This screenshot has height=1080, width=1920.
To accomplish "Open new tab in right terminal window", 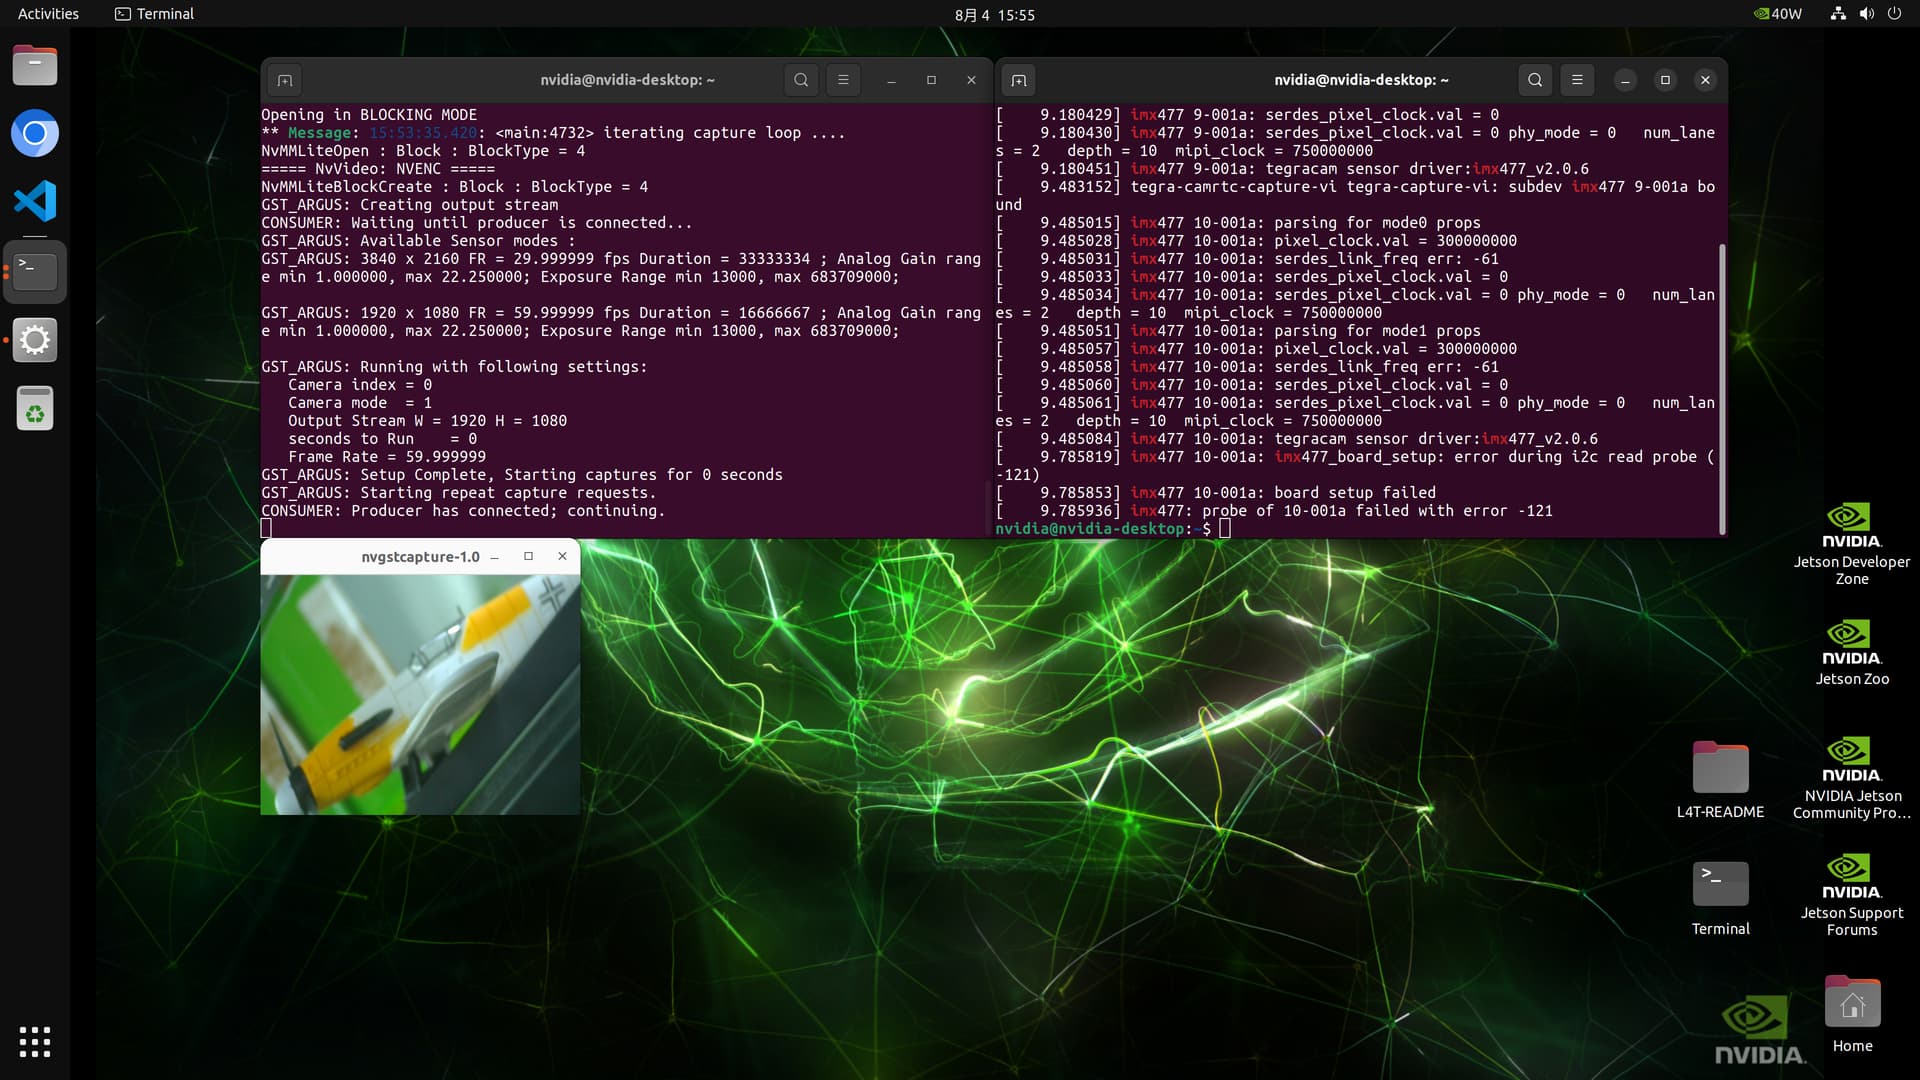I will tap(1019, 80).
